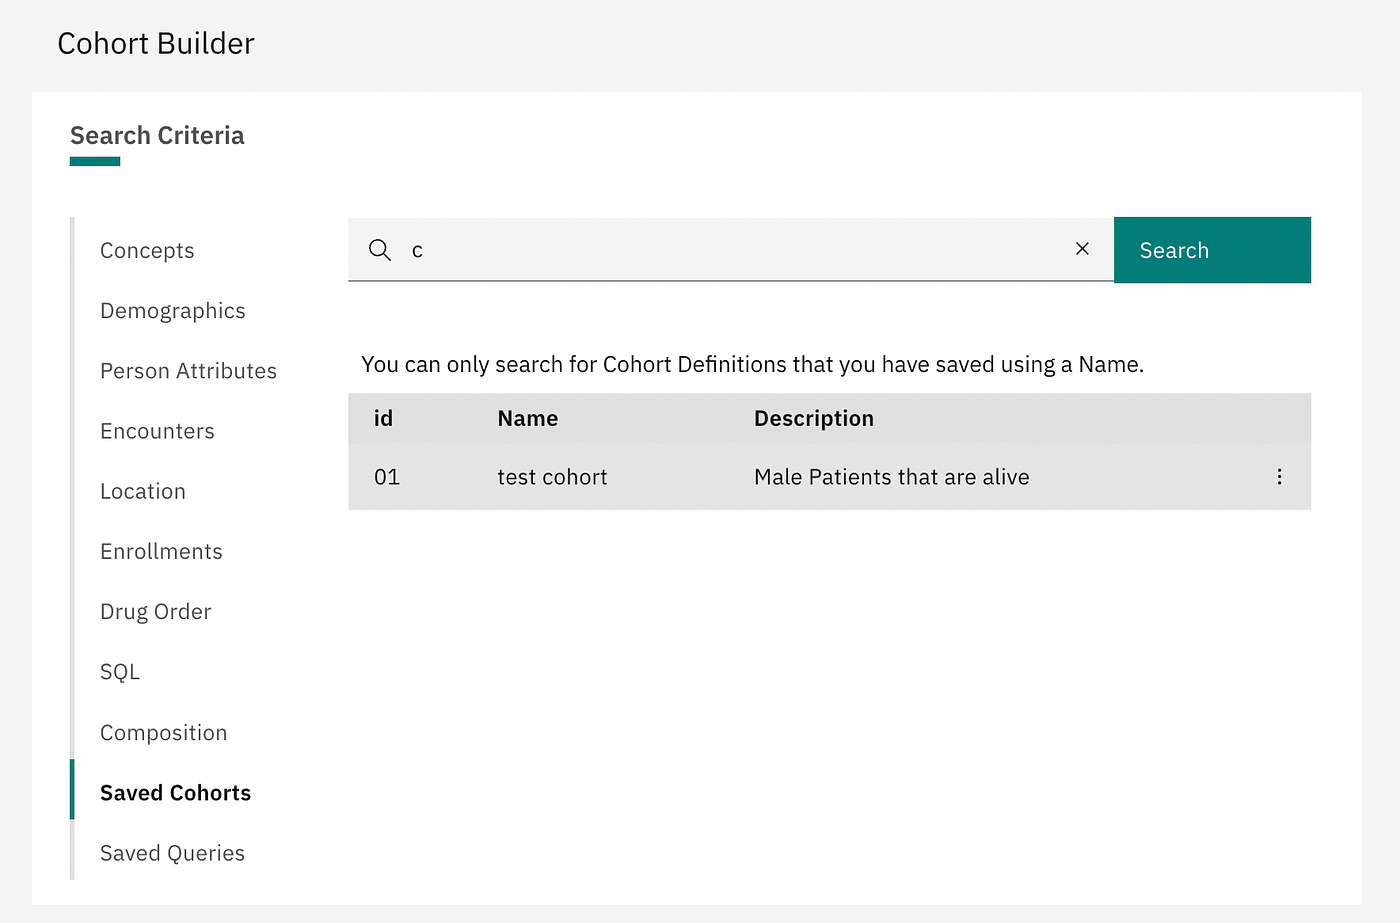
Task: Click the id column header
Action: [x=383, y=418]
